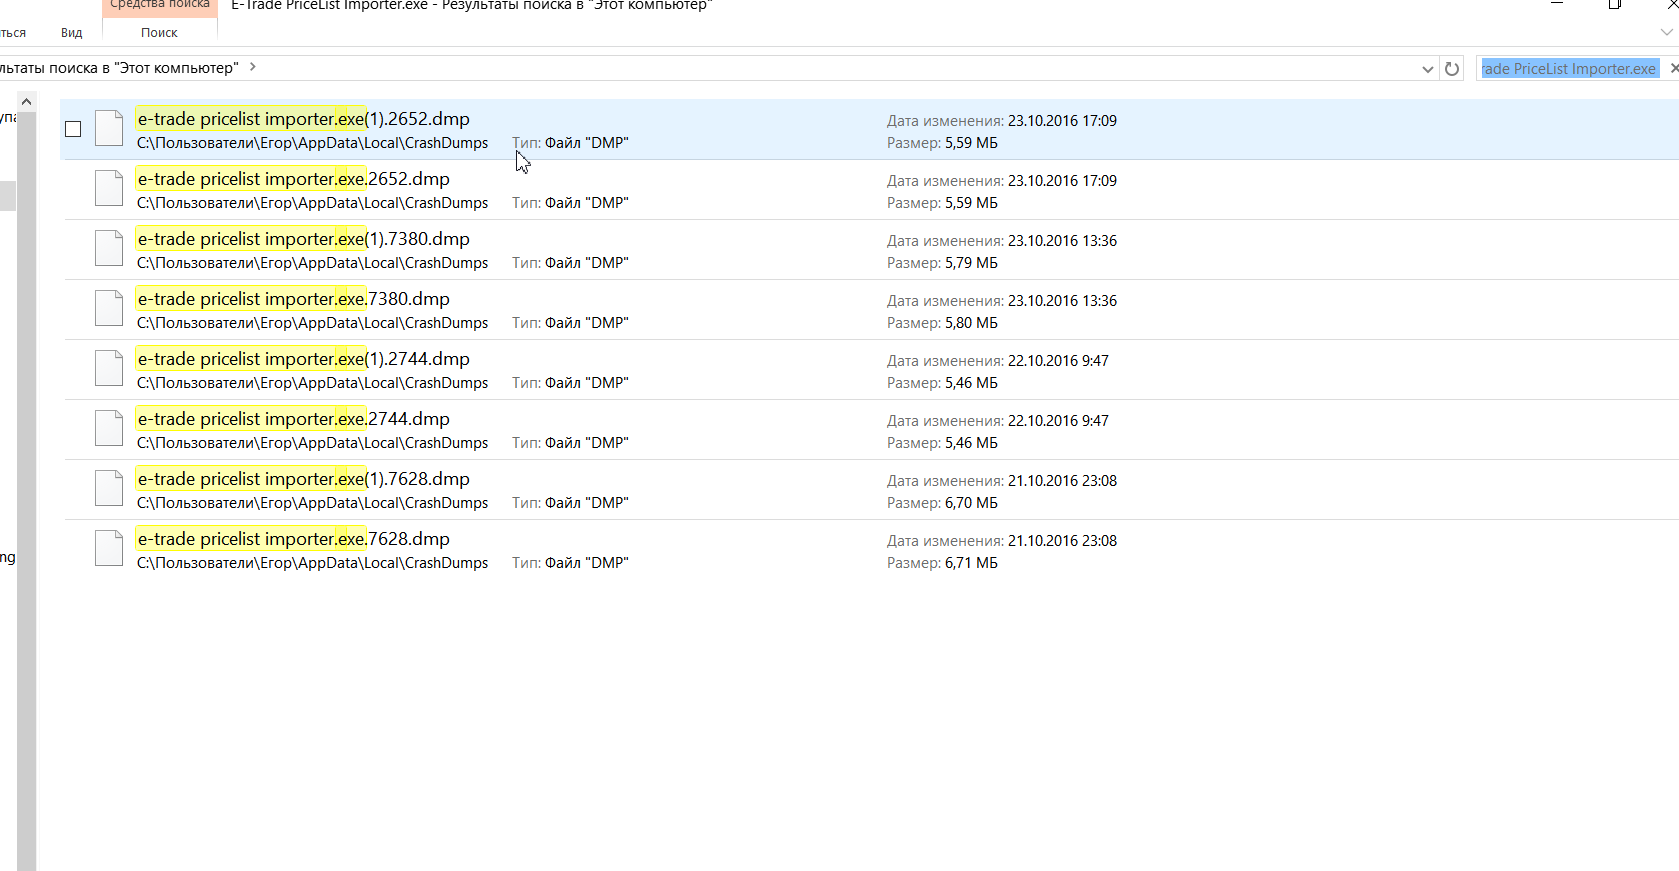The image size is (1679, 871).
Task: Refresh the search results
Action: coord(1452,69)
